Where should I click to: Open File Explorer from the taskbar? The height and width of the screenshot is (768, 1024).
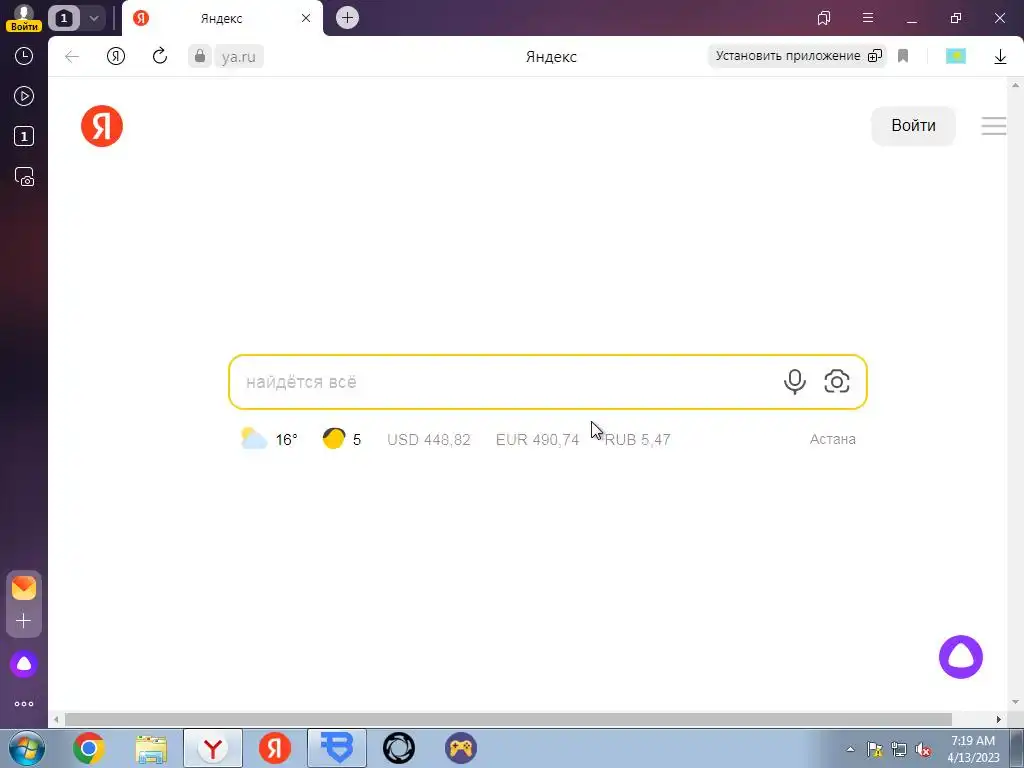pos(151,748)
